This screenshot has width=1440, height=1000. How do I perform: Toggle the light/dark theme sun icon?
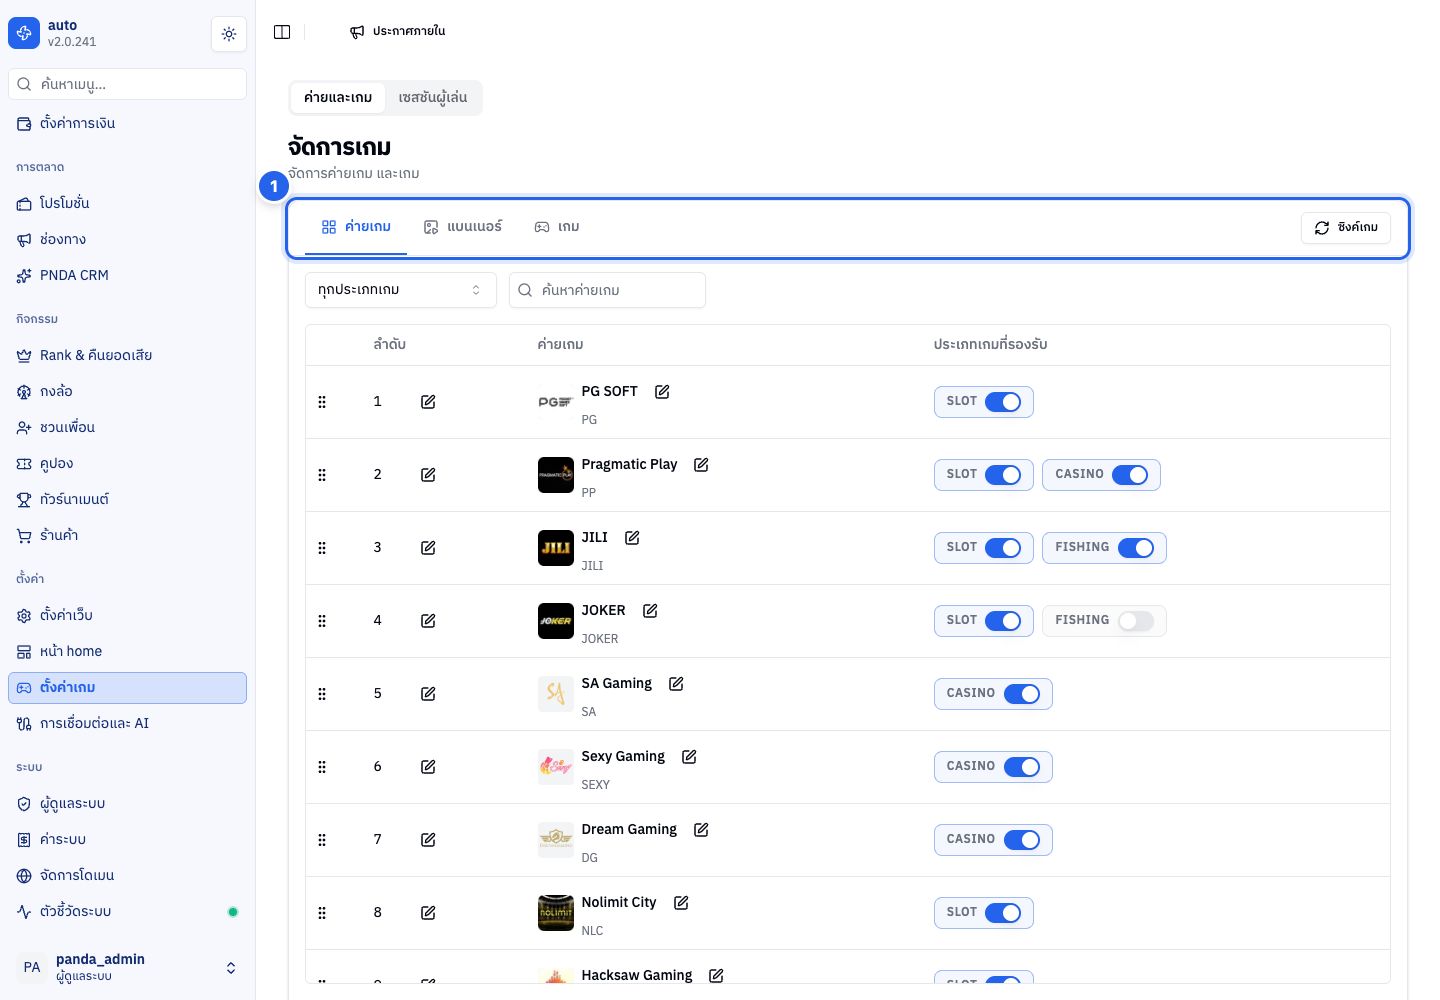pyautogui.click(x=229, y=34)
